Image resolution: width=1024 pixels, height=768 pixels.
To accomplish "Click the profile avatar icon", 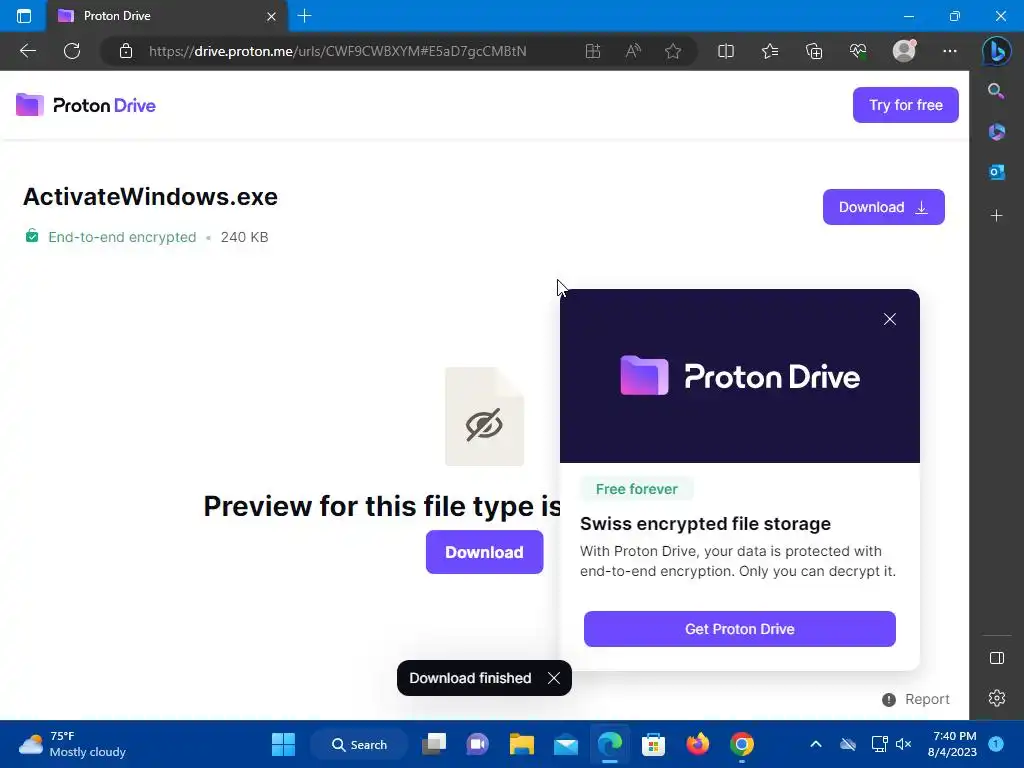I will 904,50.
